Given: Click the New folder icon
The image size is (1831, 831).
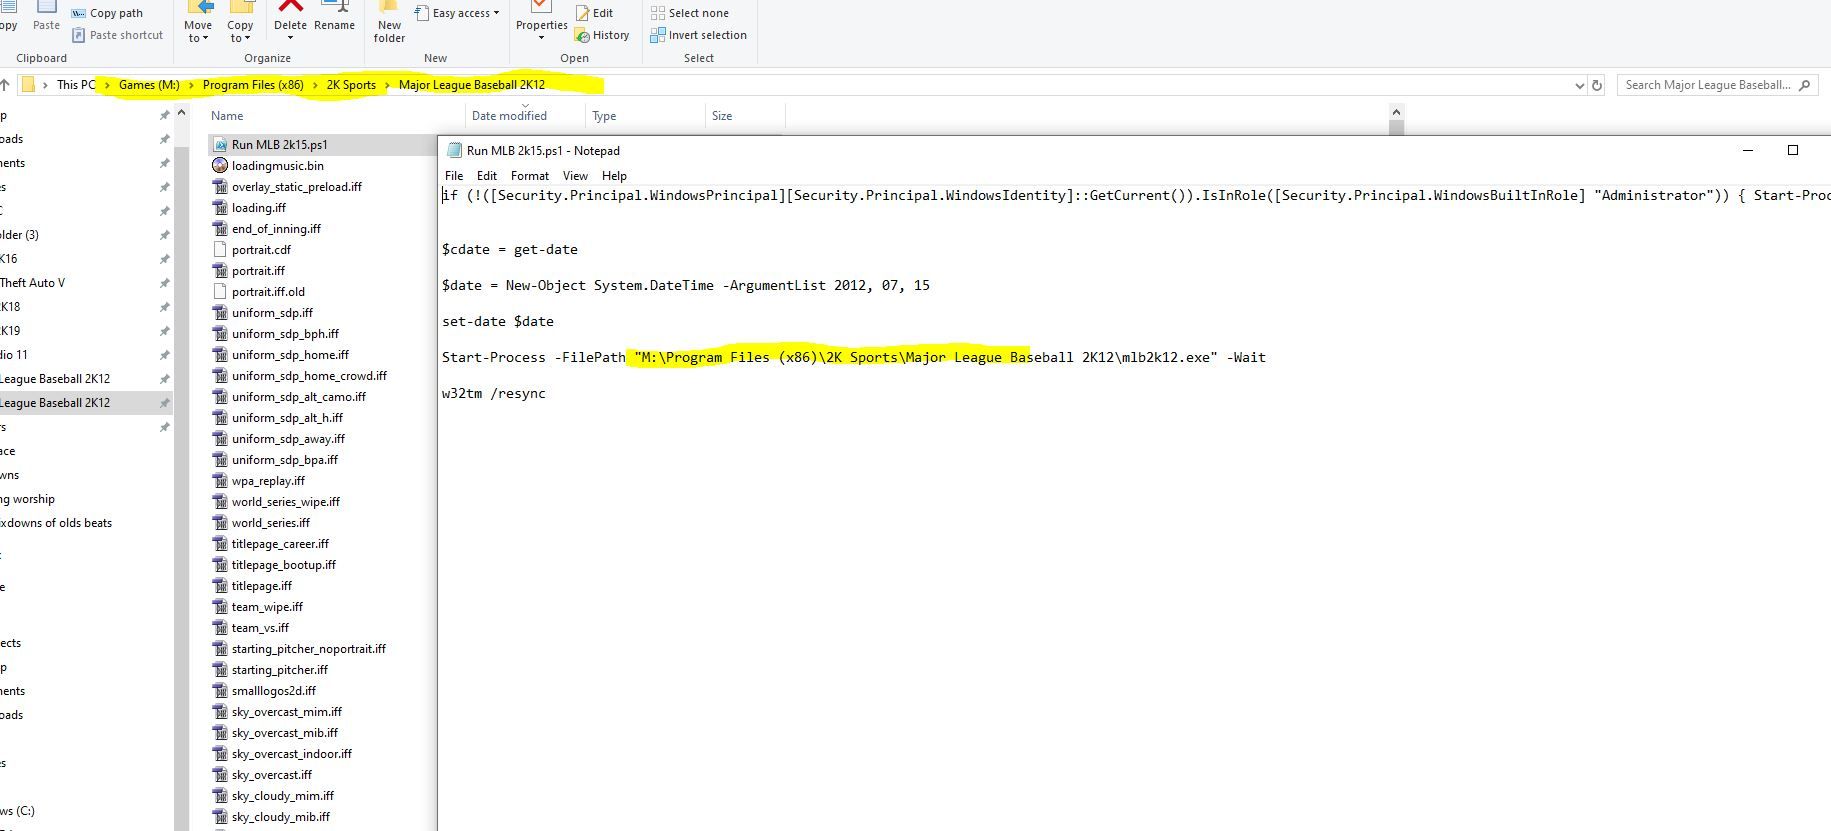Looking at the screenshot, I should click(389, 8).
